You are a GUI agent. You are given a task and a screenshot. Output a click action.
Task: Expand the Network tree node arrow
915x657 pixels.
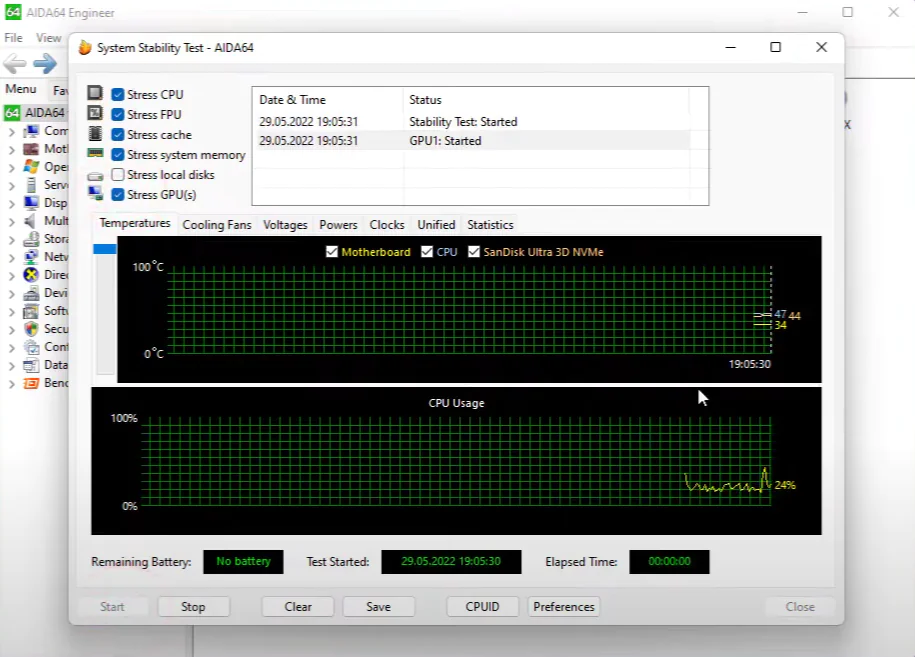[11, 257]
